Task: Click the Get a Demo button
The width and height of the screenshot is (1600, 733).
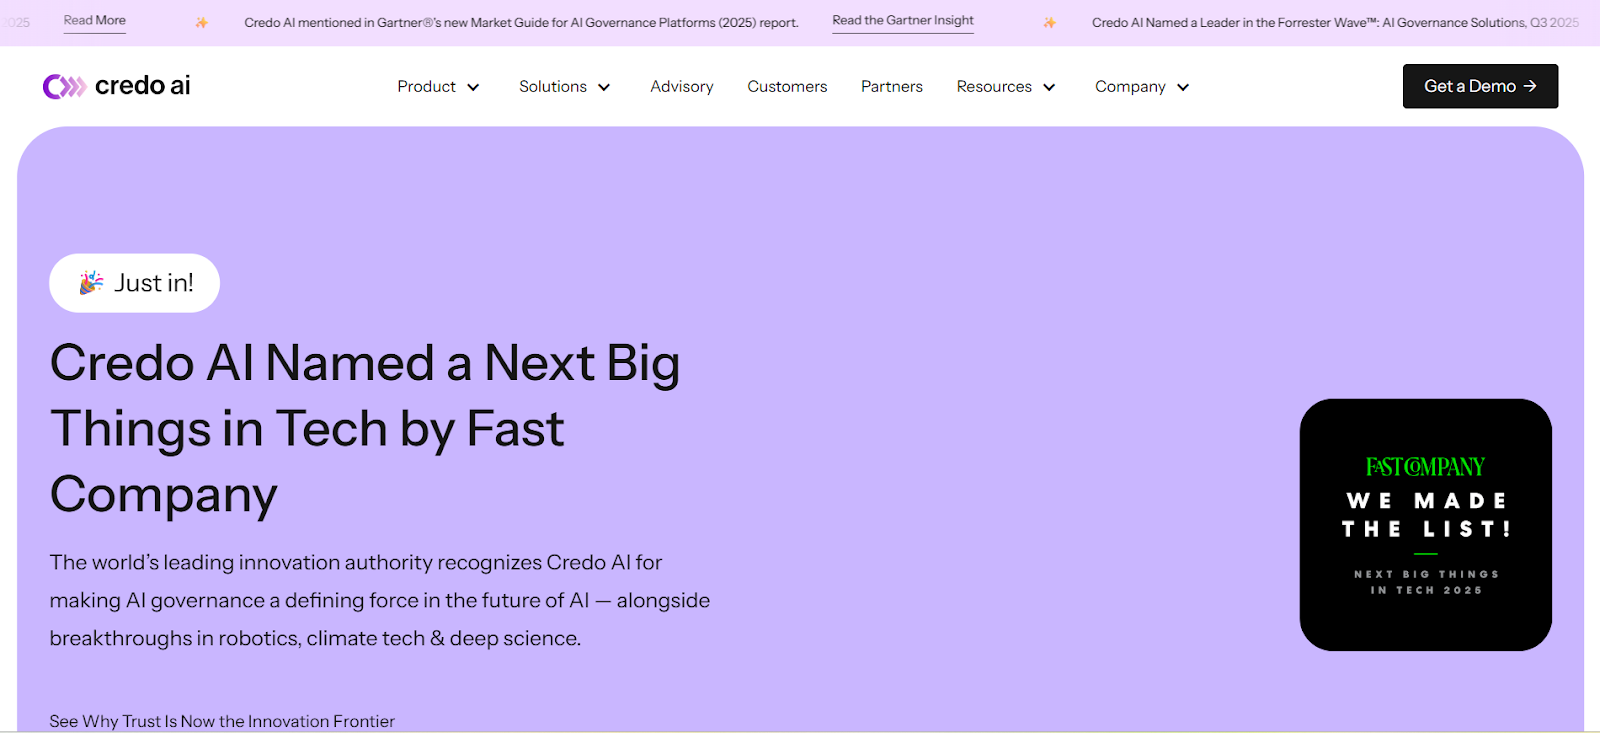Action: tap(1480, 86)
